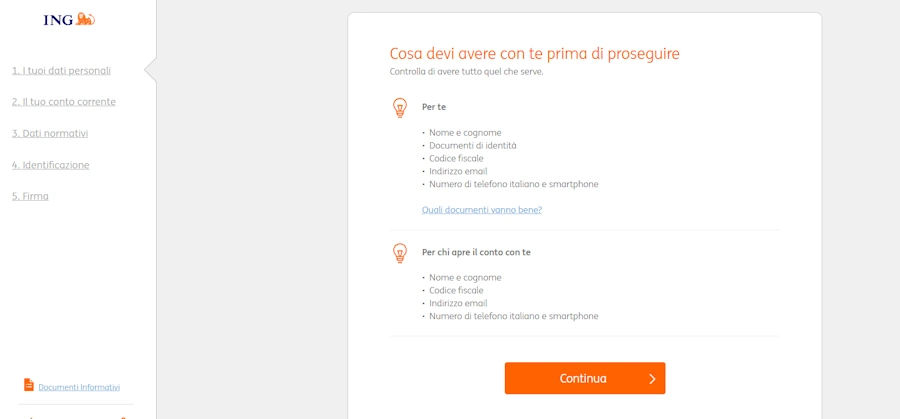The height and width of the screenshot is (419, 900).
Task: Click the lightbulb beside "Per chi apre il conto"
Action: [x=400, y=253]
